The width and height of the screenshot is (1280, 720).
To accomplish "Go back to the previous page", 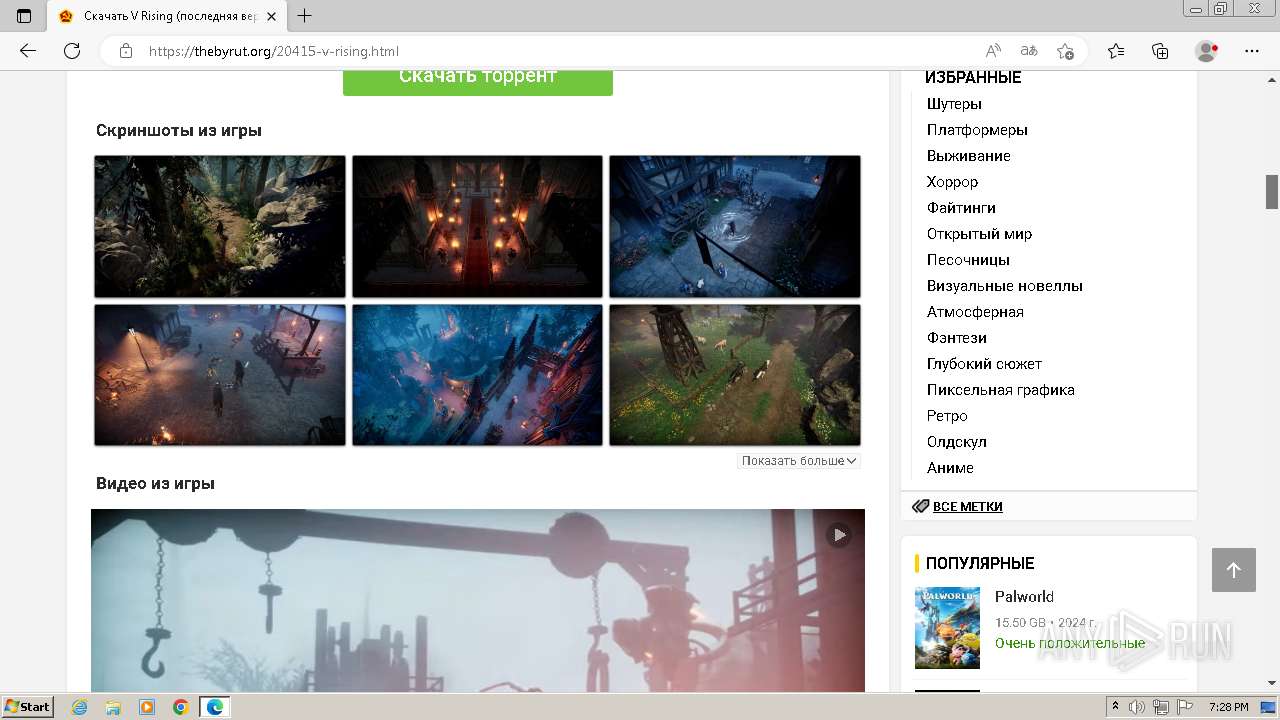I will [28, 51].
